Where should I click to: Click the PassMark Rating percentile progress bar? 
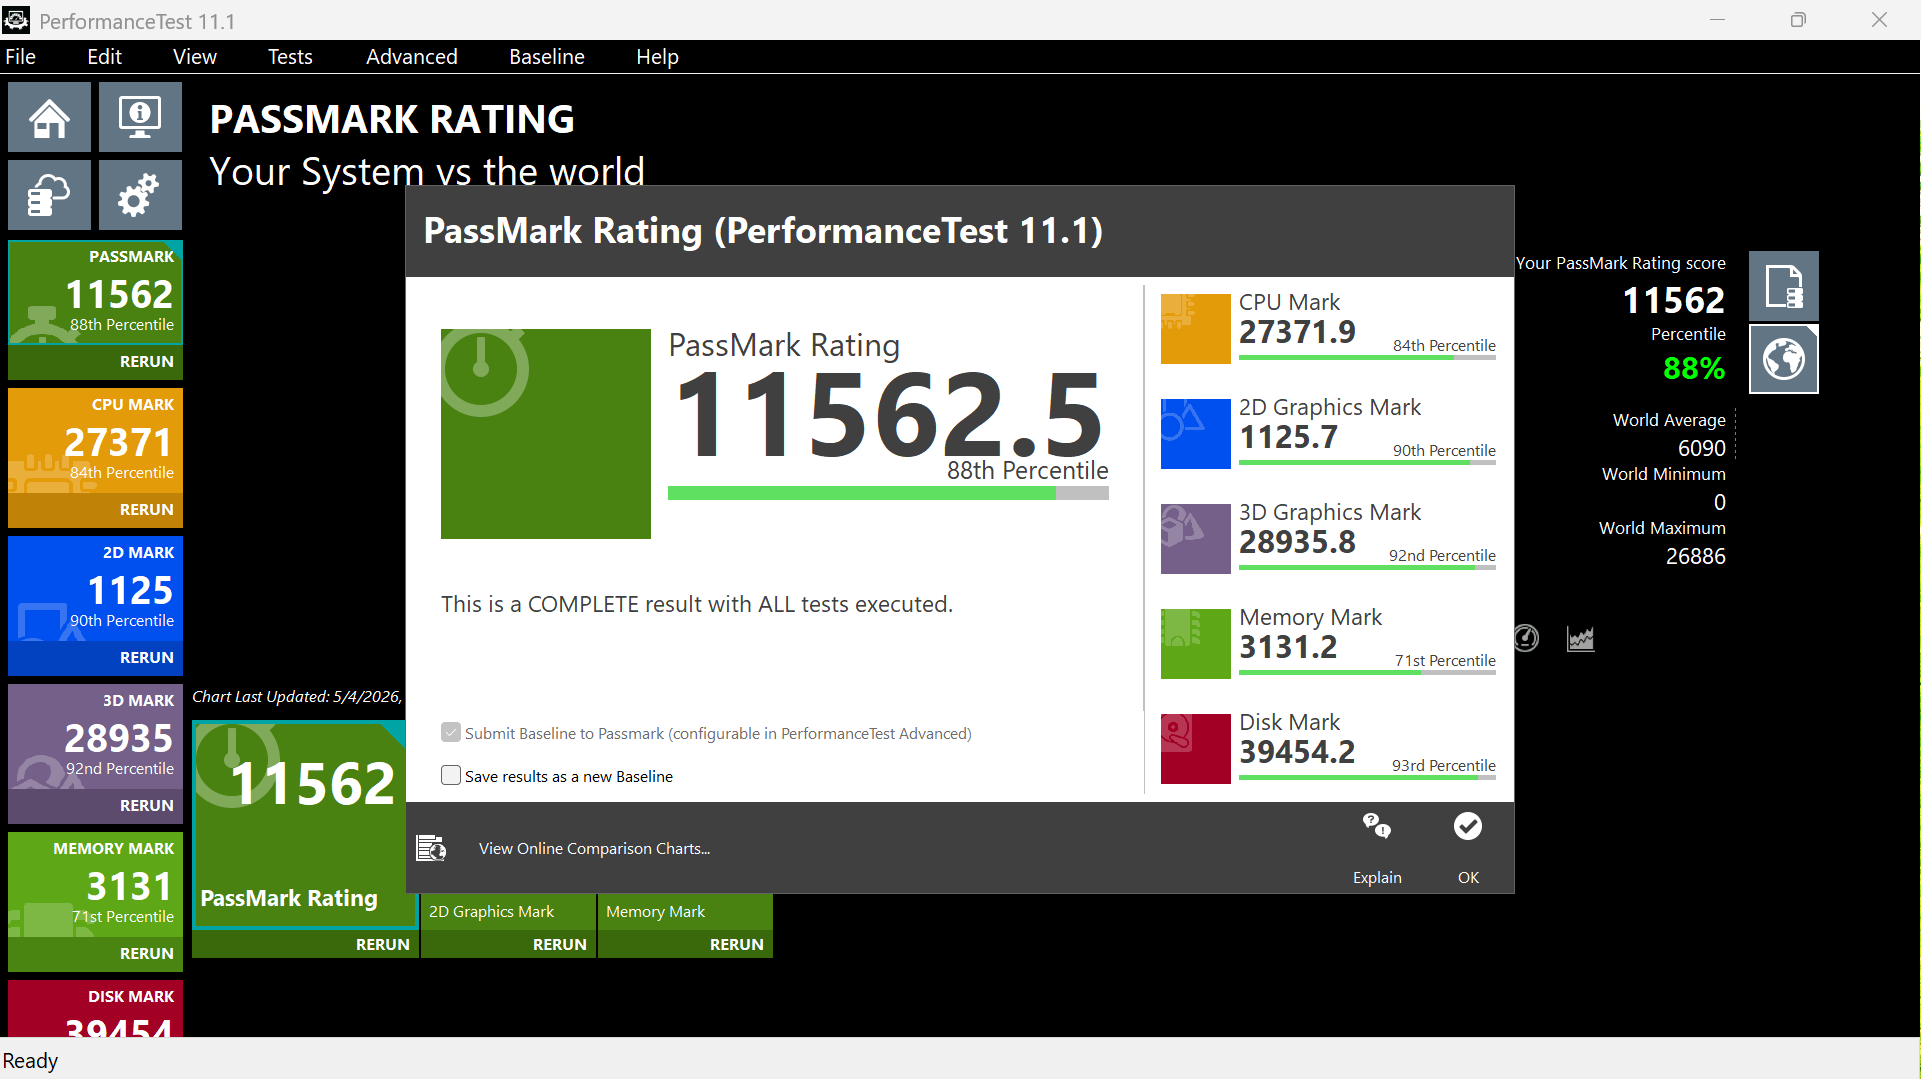pos(888,493)
